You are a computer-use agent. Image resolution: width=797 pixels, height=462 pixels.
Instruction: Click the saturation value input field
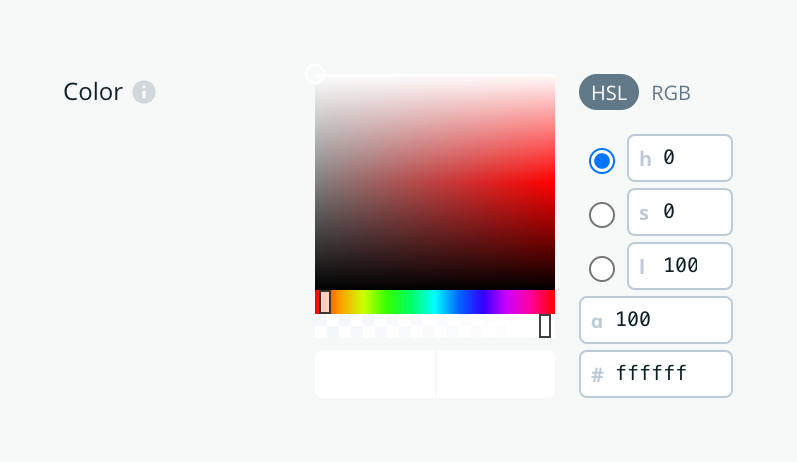[692, 212]
